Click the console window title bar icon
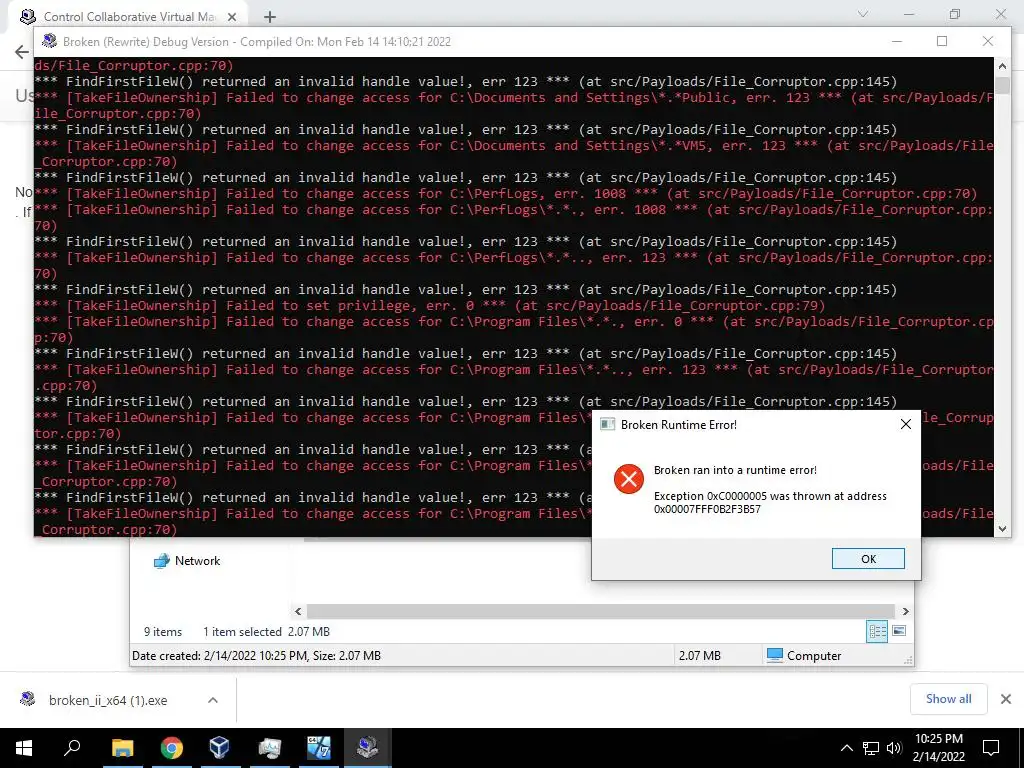 point(49,41)
